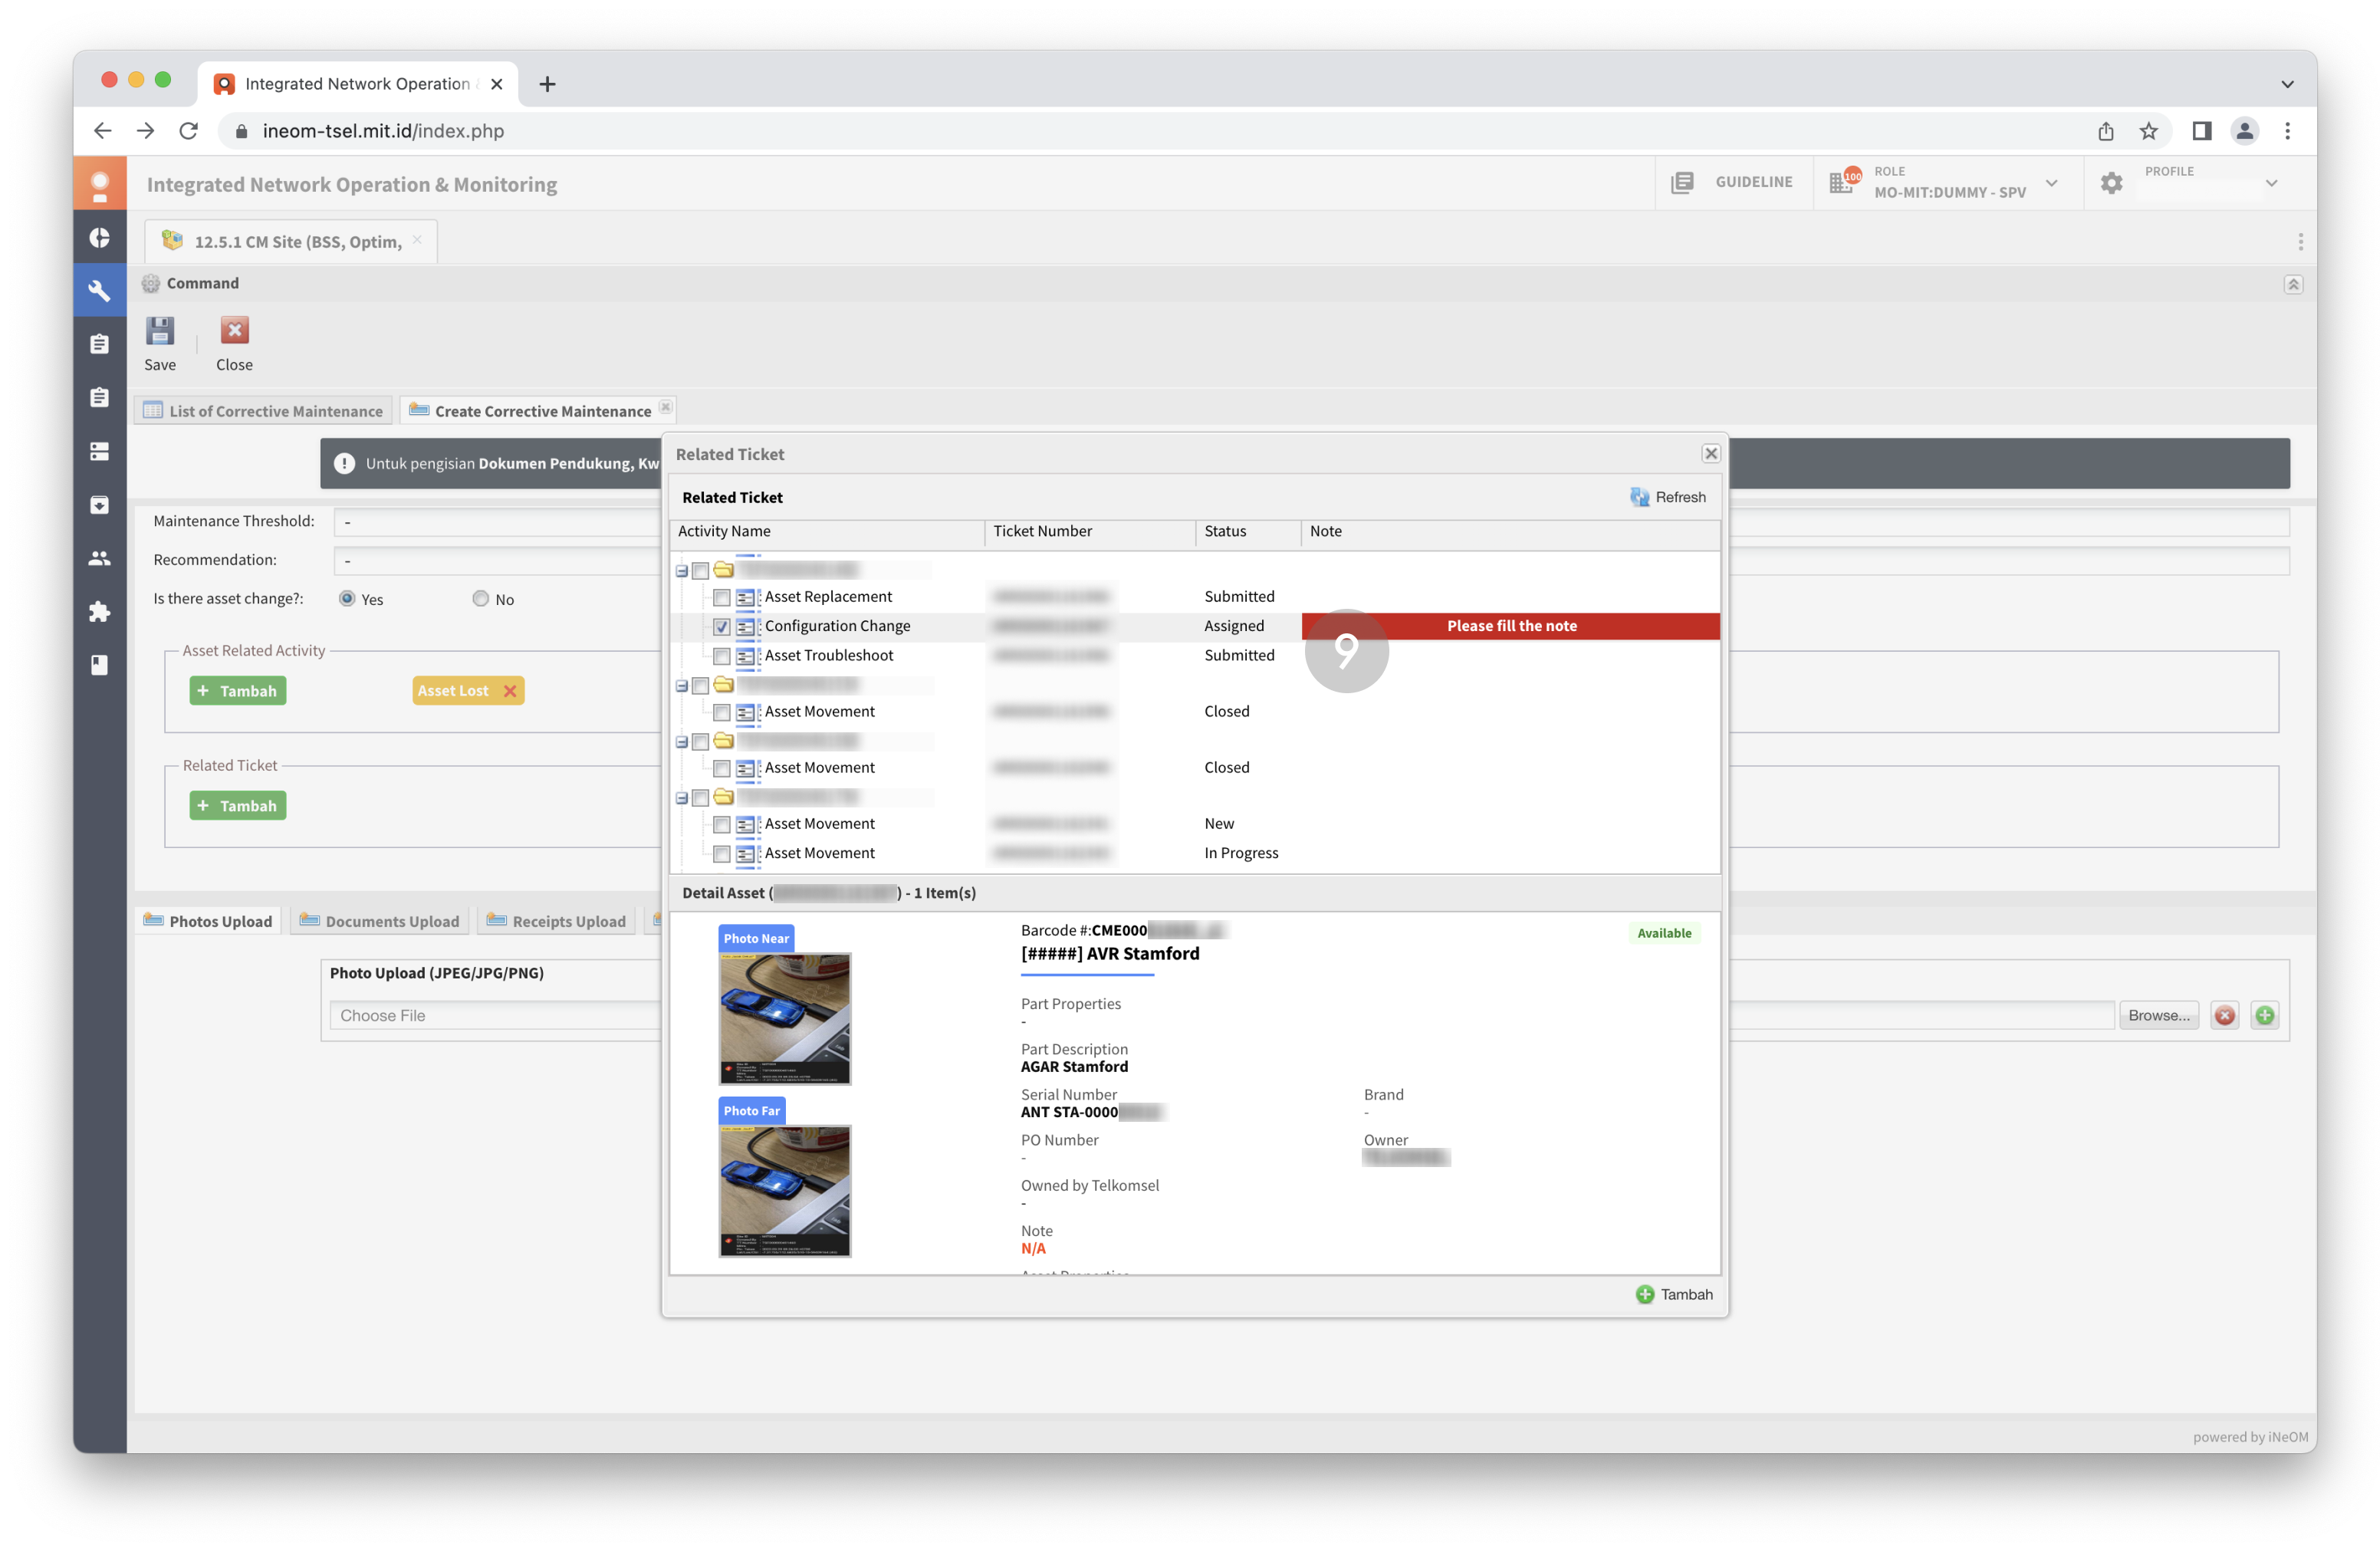This screenshot has width=2380, height=1552.
Task: Check the Asset Troubleshoot checkbox
Action: pyautogui.click(x=721, y=656)
